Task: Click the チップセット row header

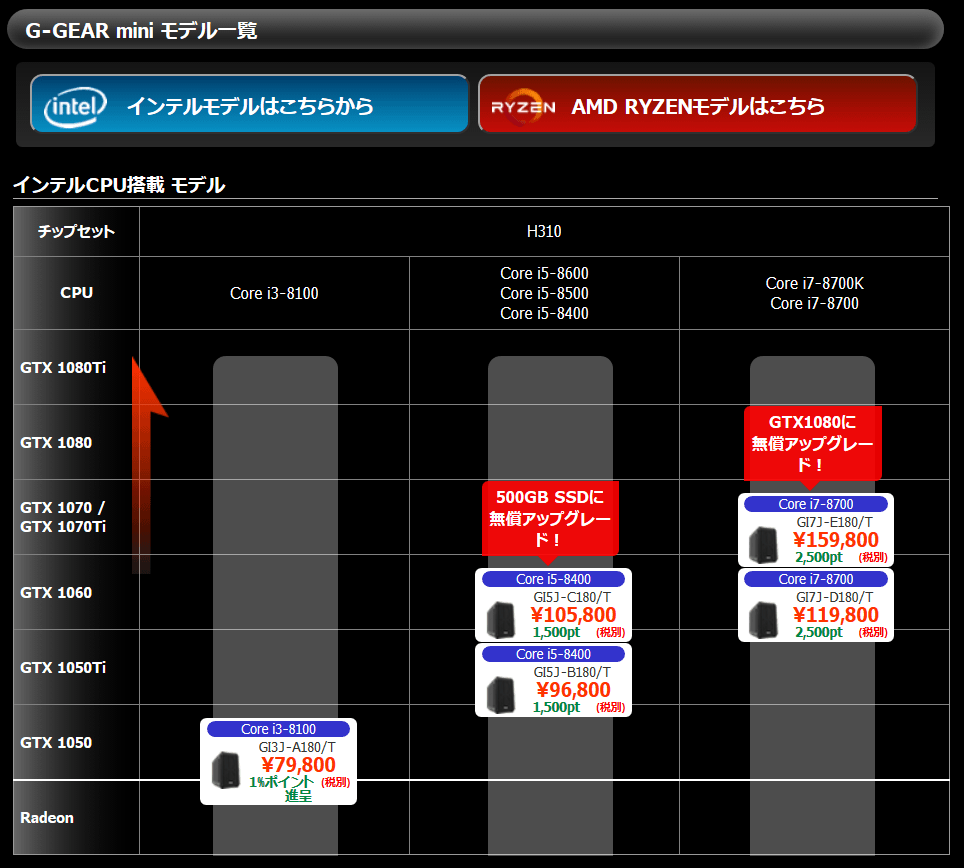Action: click(x=76, y=232)
